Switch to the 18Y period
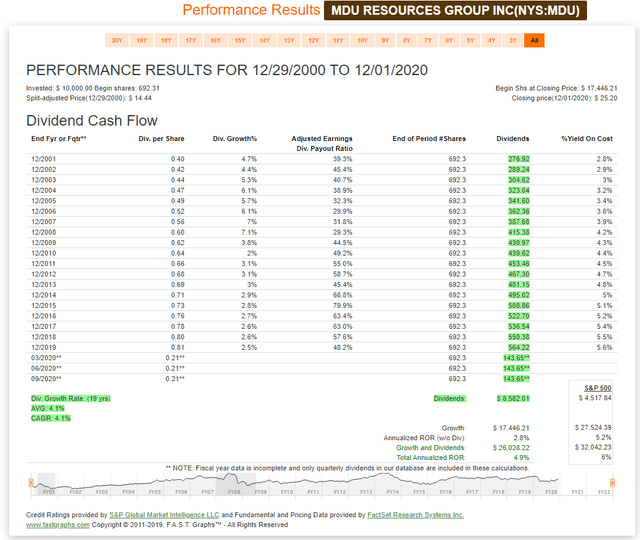Viewport: 640px width, 540px height. pyautogui.click(x=166, y=40)
